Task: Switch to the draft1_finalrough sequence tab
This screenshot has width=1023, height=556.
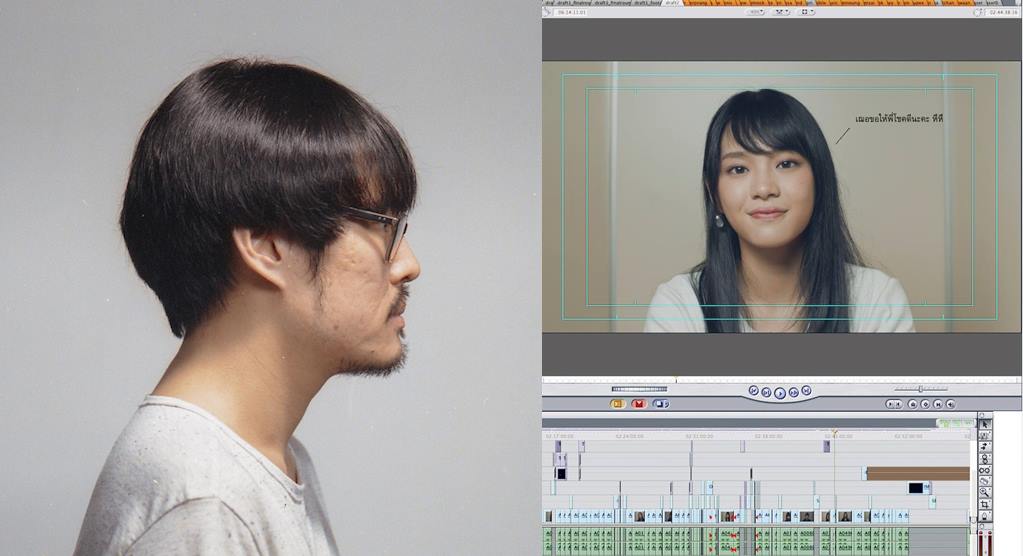Action: pyautogui.click(x=575, y=3)
